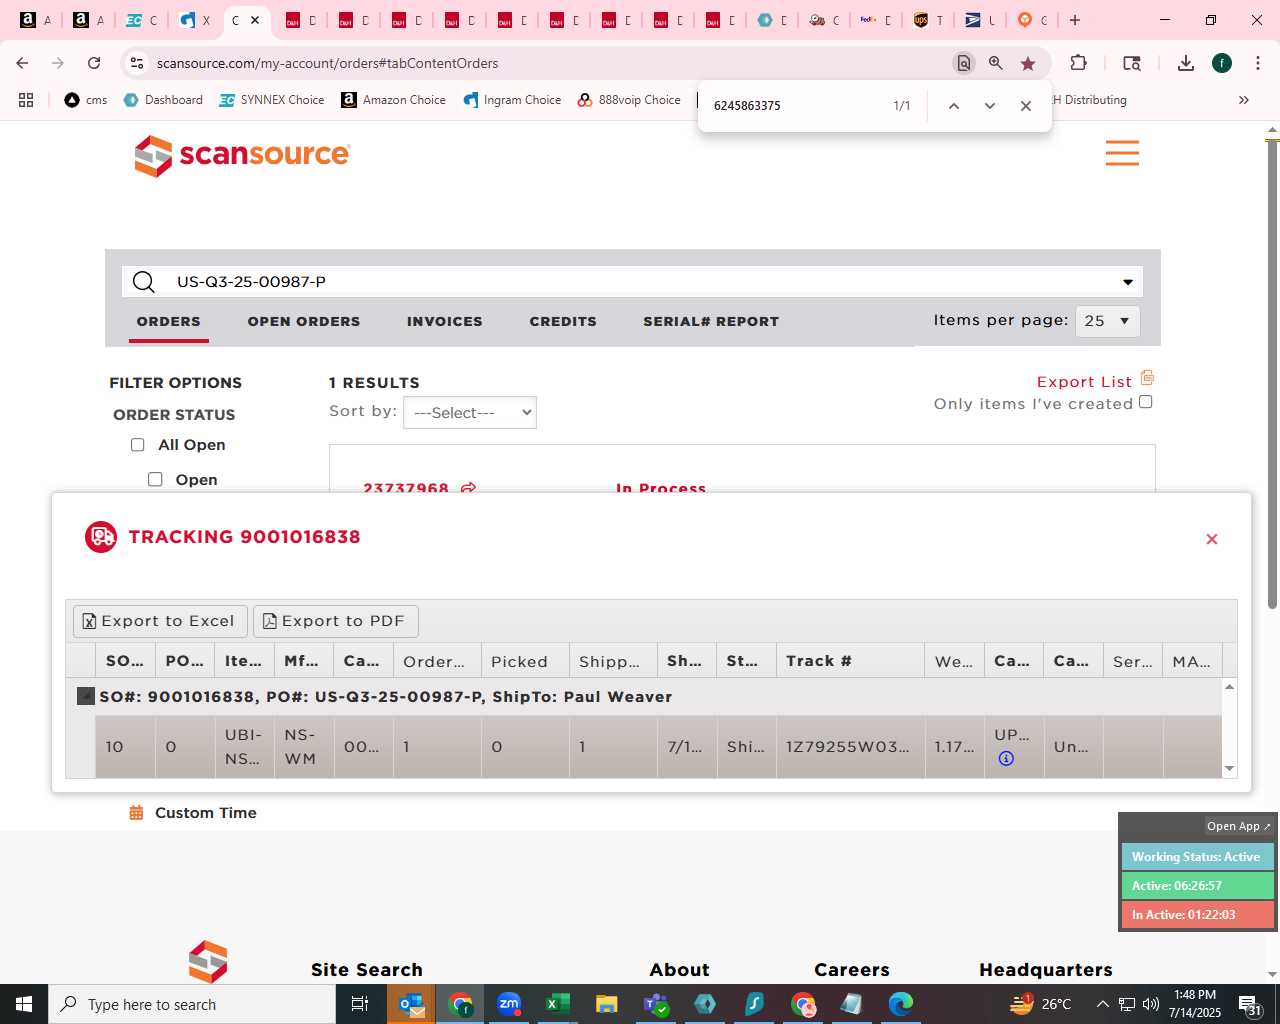Show more bookmarks chevron
Image resolution: width=1280 pixels, height=1024 pixels.
1244,100
